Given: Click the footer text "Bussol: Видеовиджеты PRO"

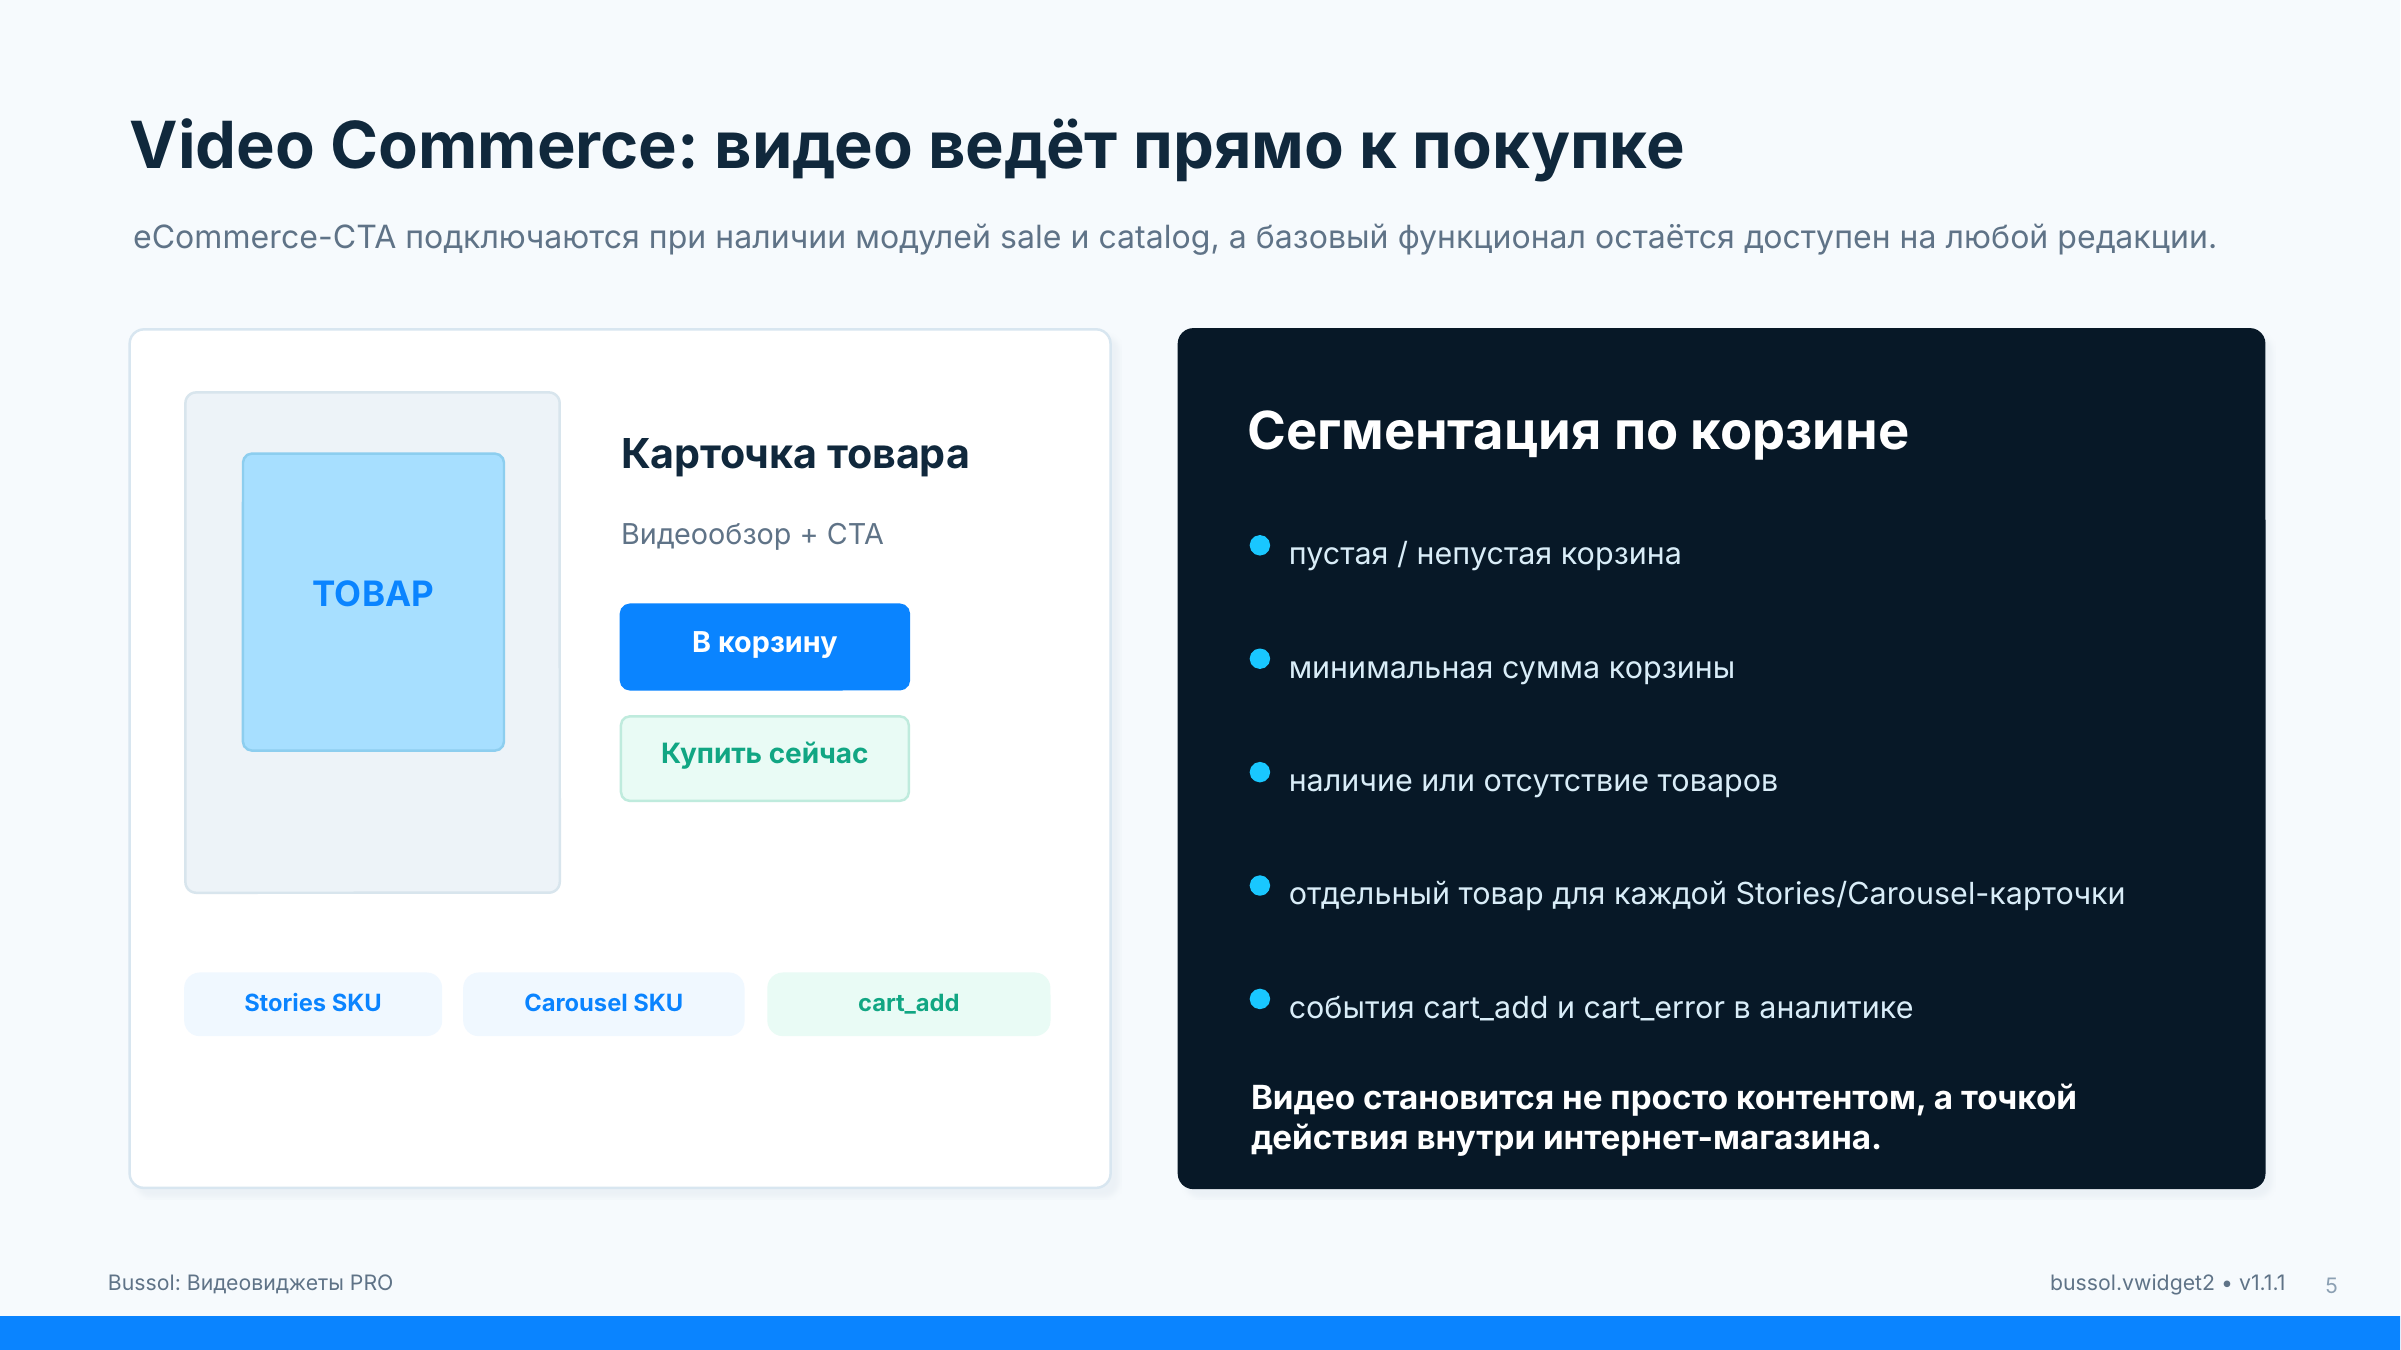Looking at the screenshot, I should (250, 1283).
